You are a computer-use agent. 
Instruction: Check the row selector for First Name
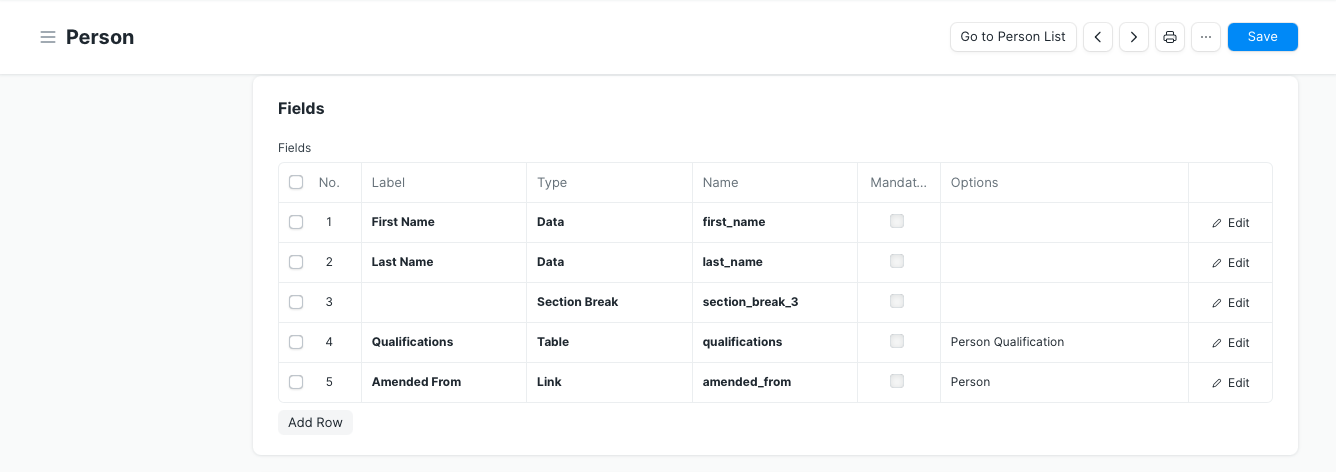coord(296,222)
